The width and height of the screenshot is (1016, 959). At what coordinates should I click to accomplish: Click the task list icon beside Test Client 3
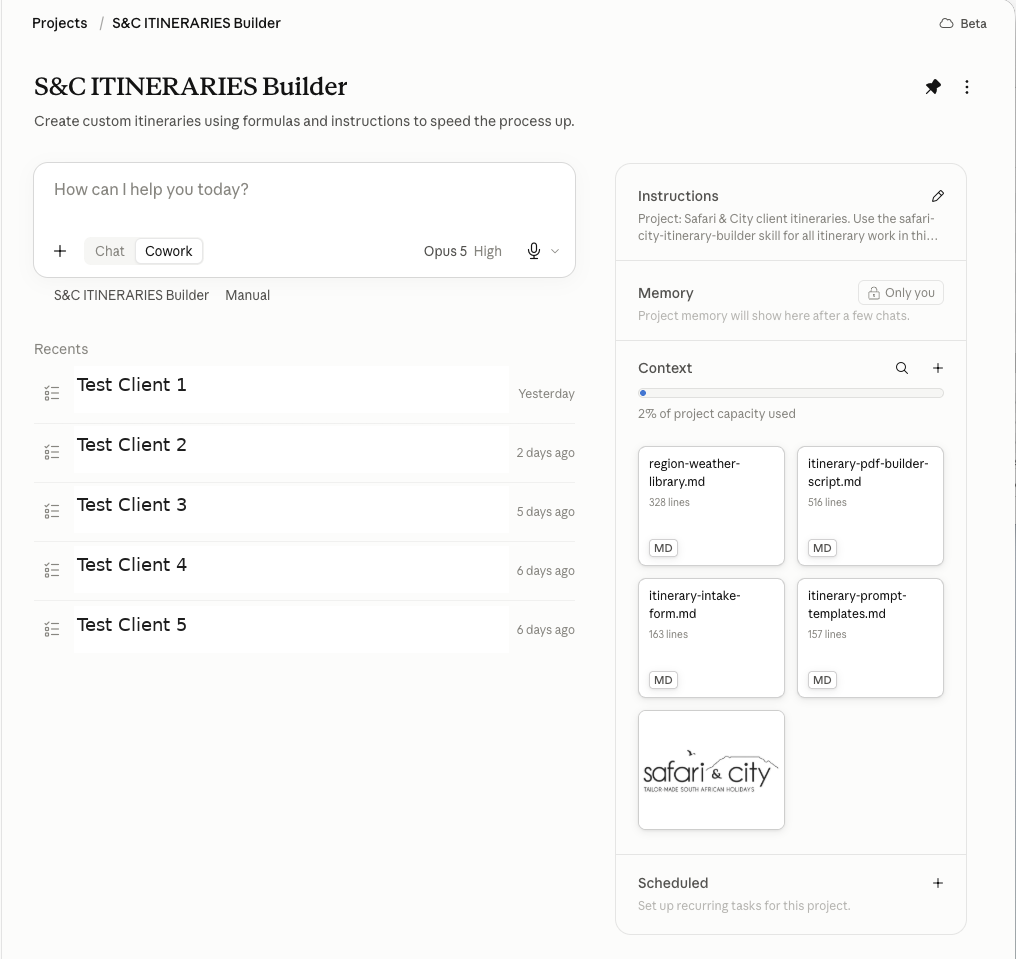click(x=52, y=511)
